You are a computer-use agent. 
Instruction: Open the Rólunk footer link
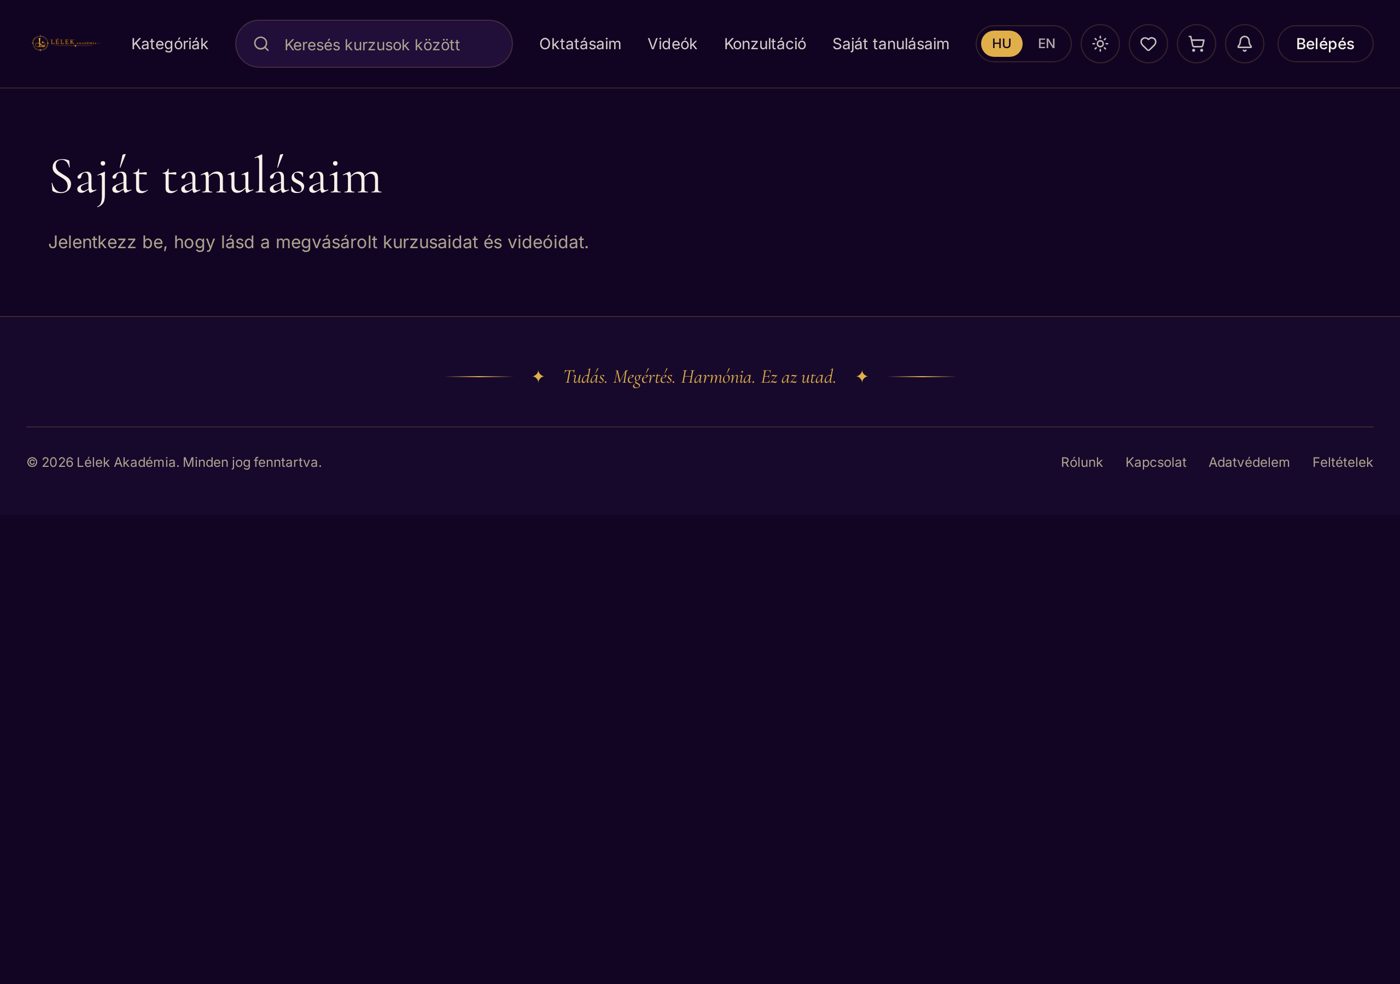point(1081,462)
